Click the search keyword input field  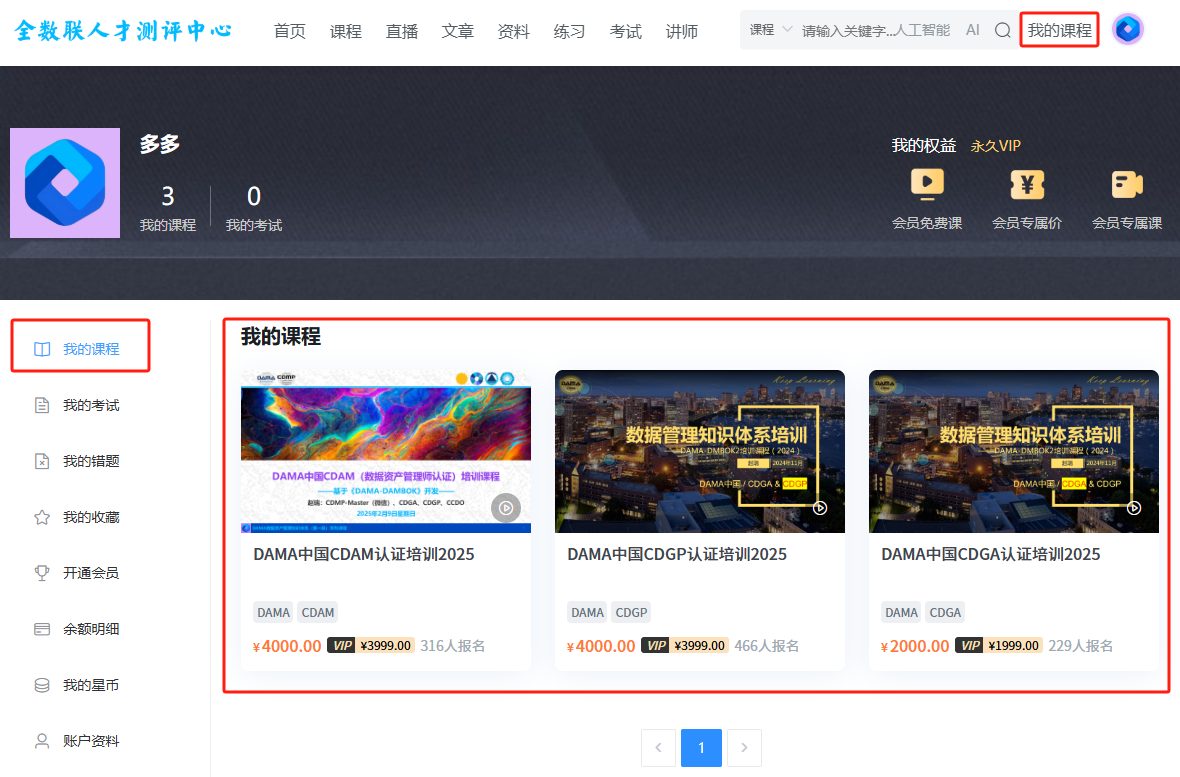tap(875, 30)
